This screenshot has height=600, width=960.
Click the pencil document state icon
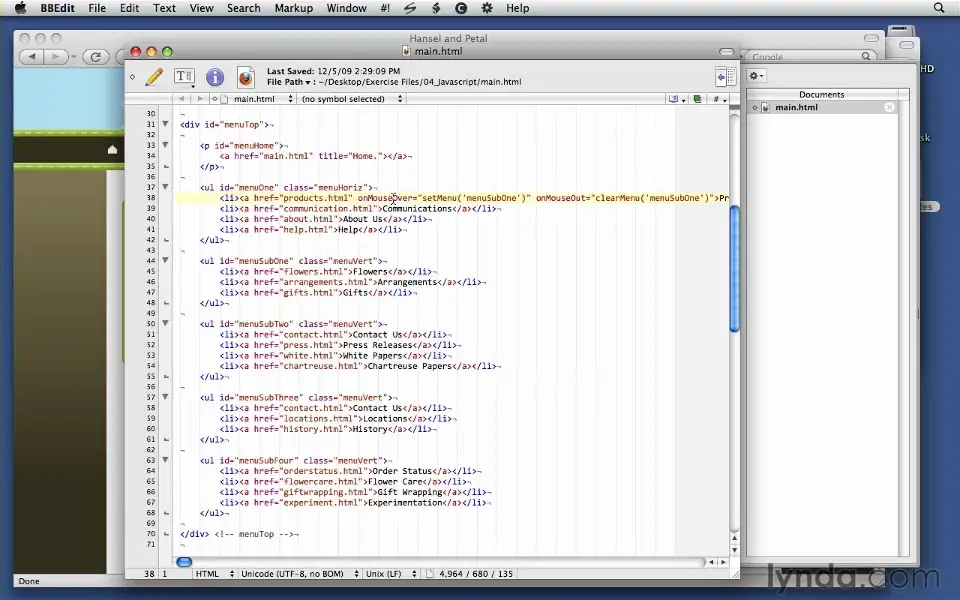pos(154,77)
